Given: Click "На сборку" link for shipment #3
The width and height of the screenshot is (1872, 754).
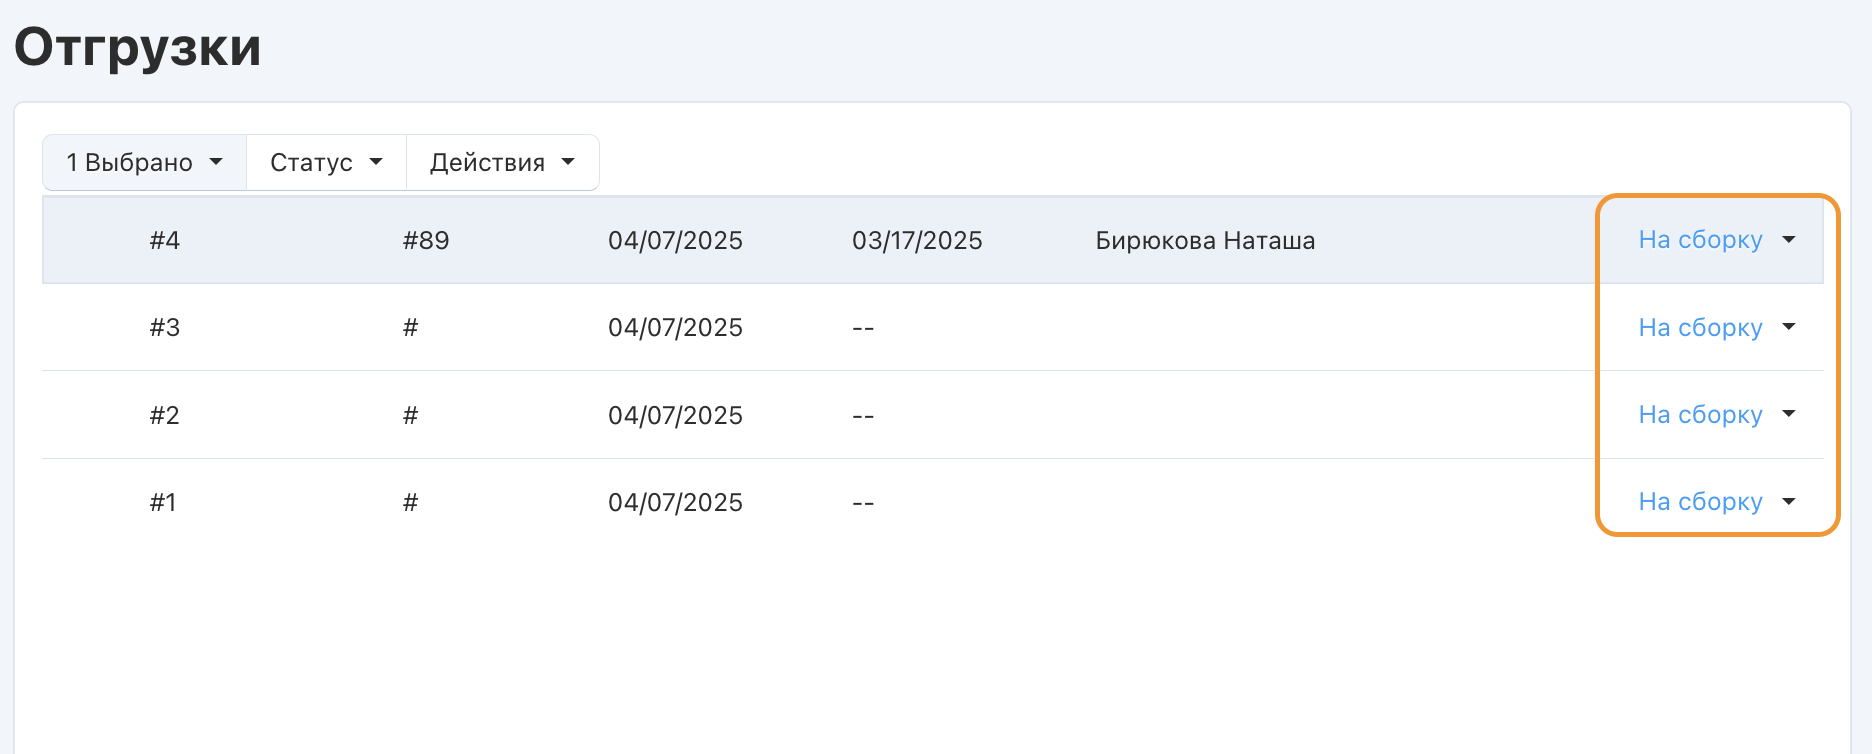Looking at the screenshot, I should pos(1700,327).
